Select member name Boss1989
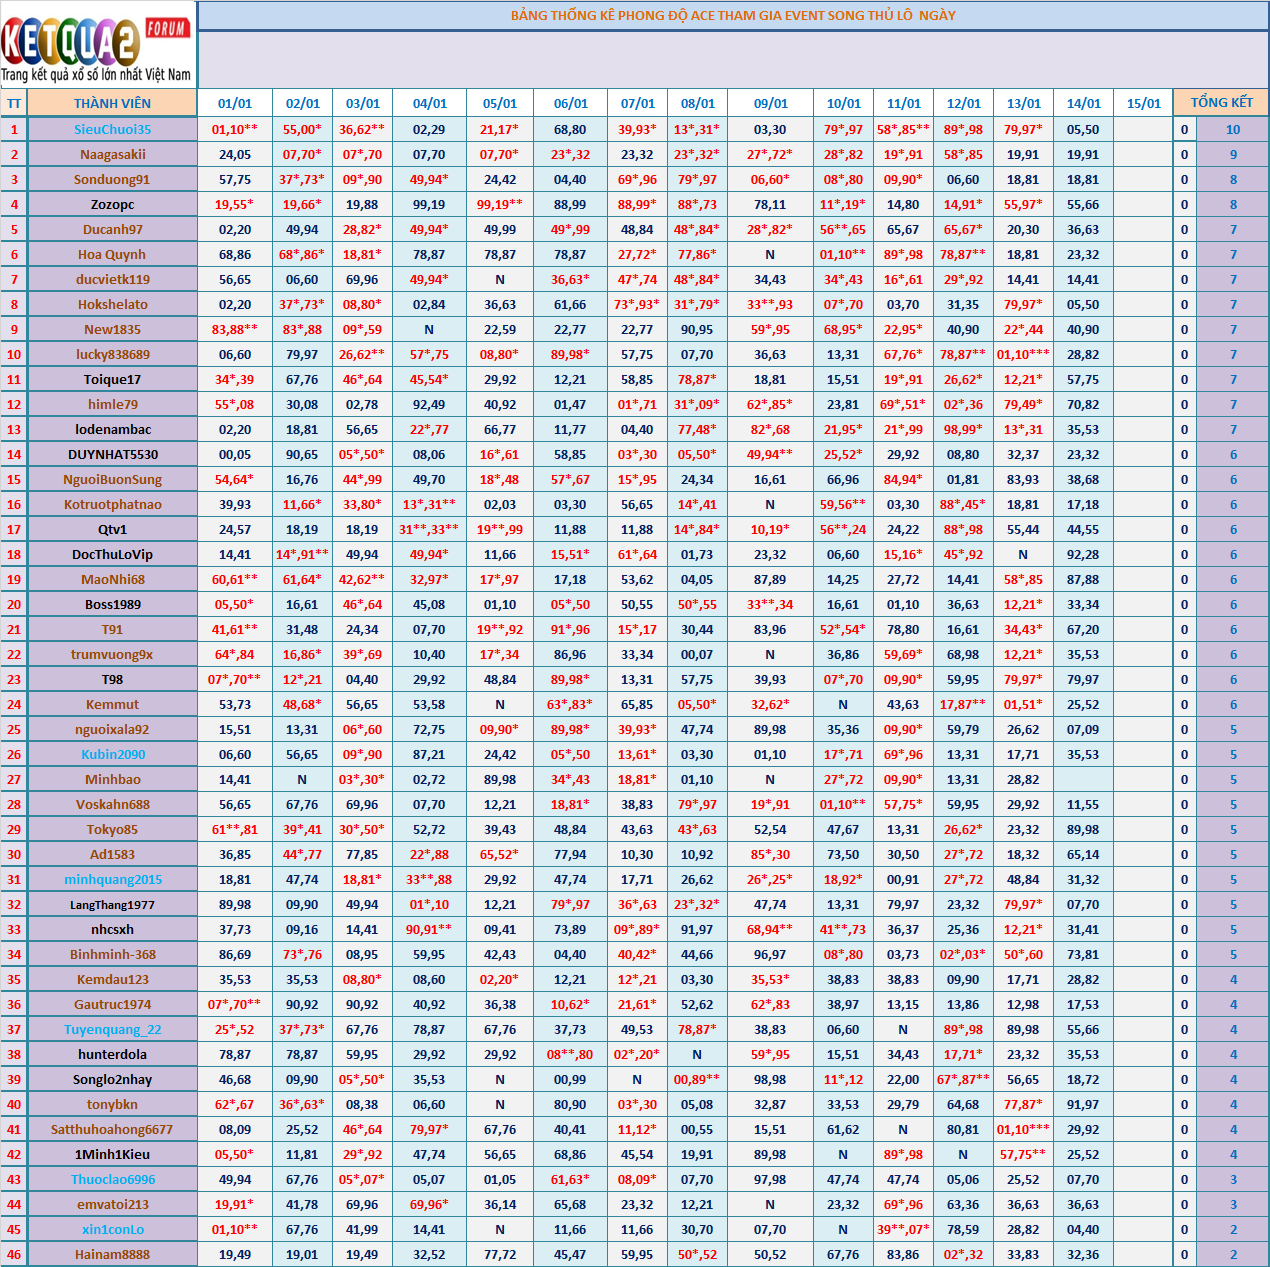 click(x=112, y=604)
